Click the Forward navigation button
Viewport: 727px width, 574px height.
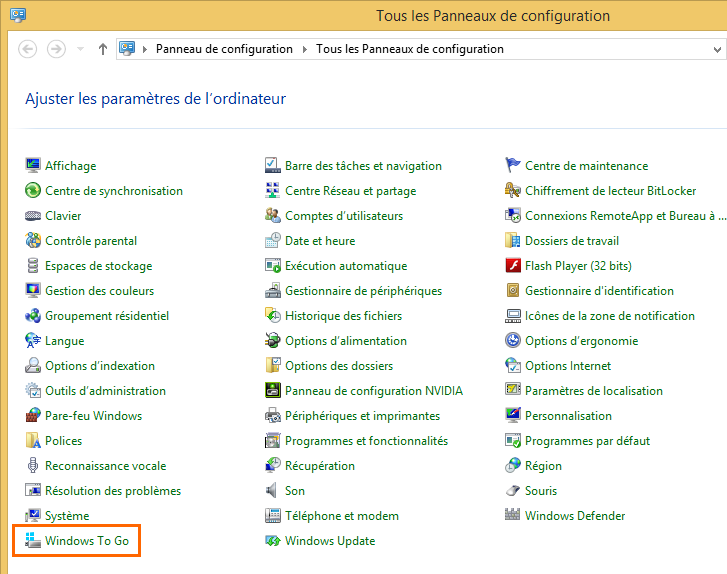(x=56, y=49)
